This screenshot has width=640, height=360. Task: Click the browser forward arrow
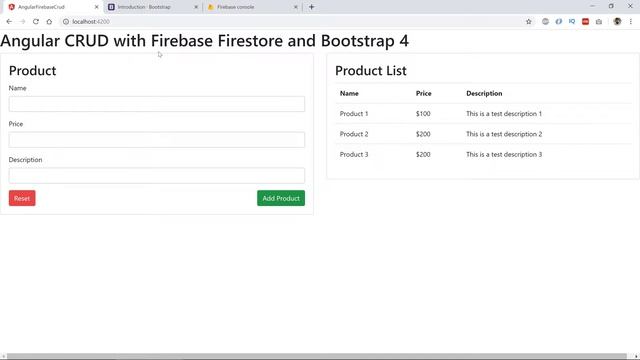22,22
